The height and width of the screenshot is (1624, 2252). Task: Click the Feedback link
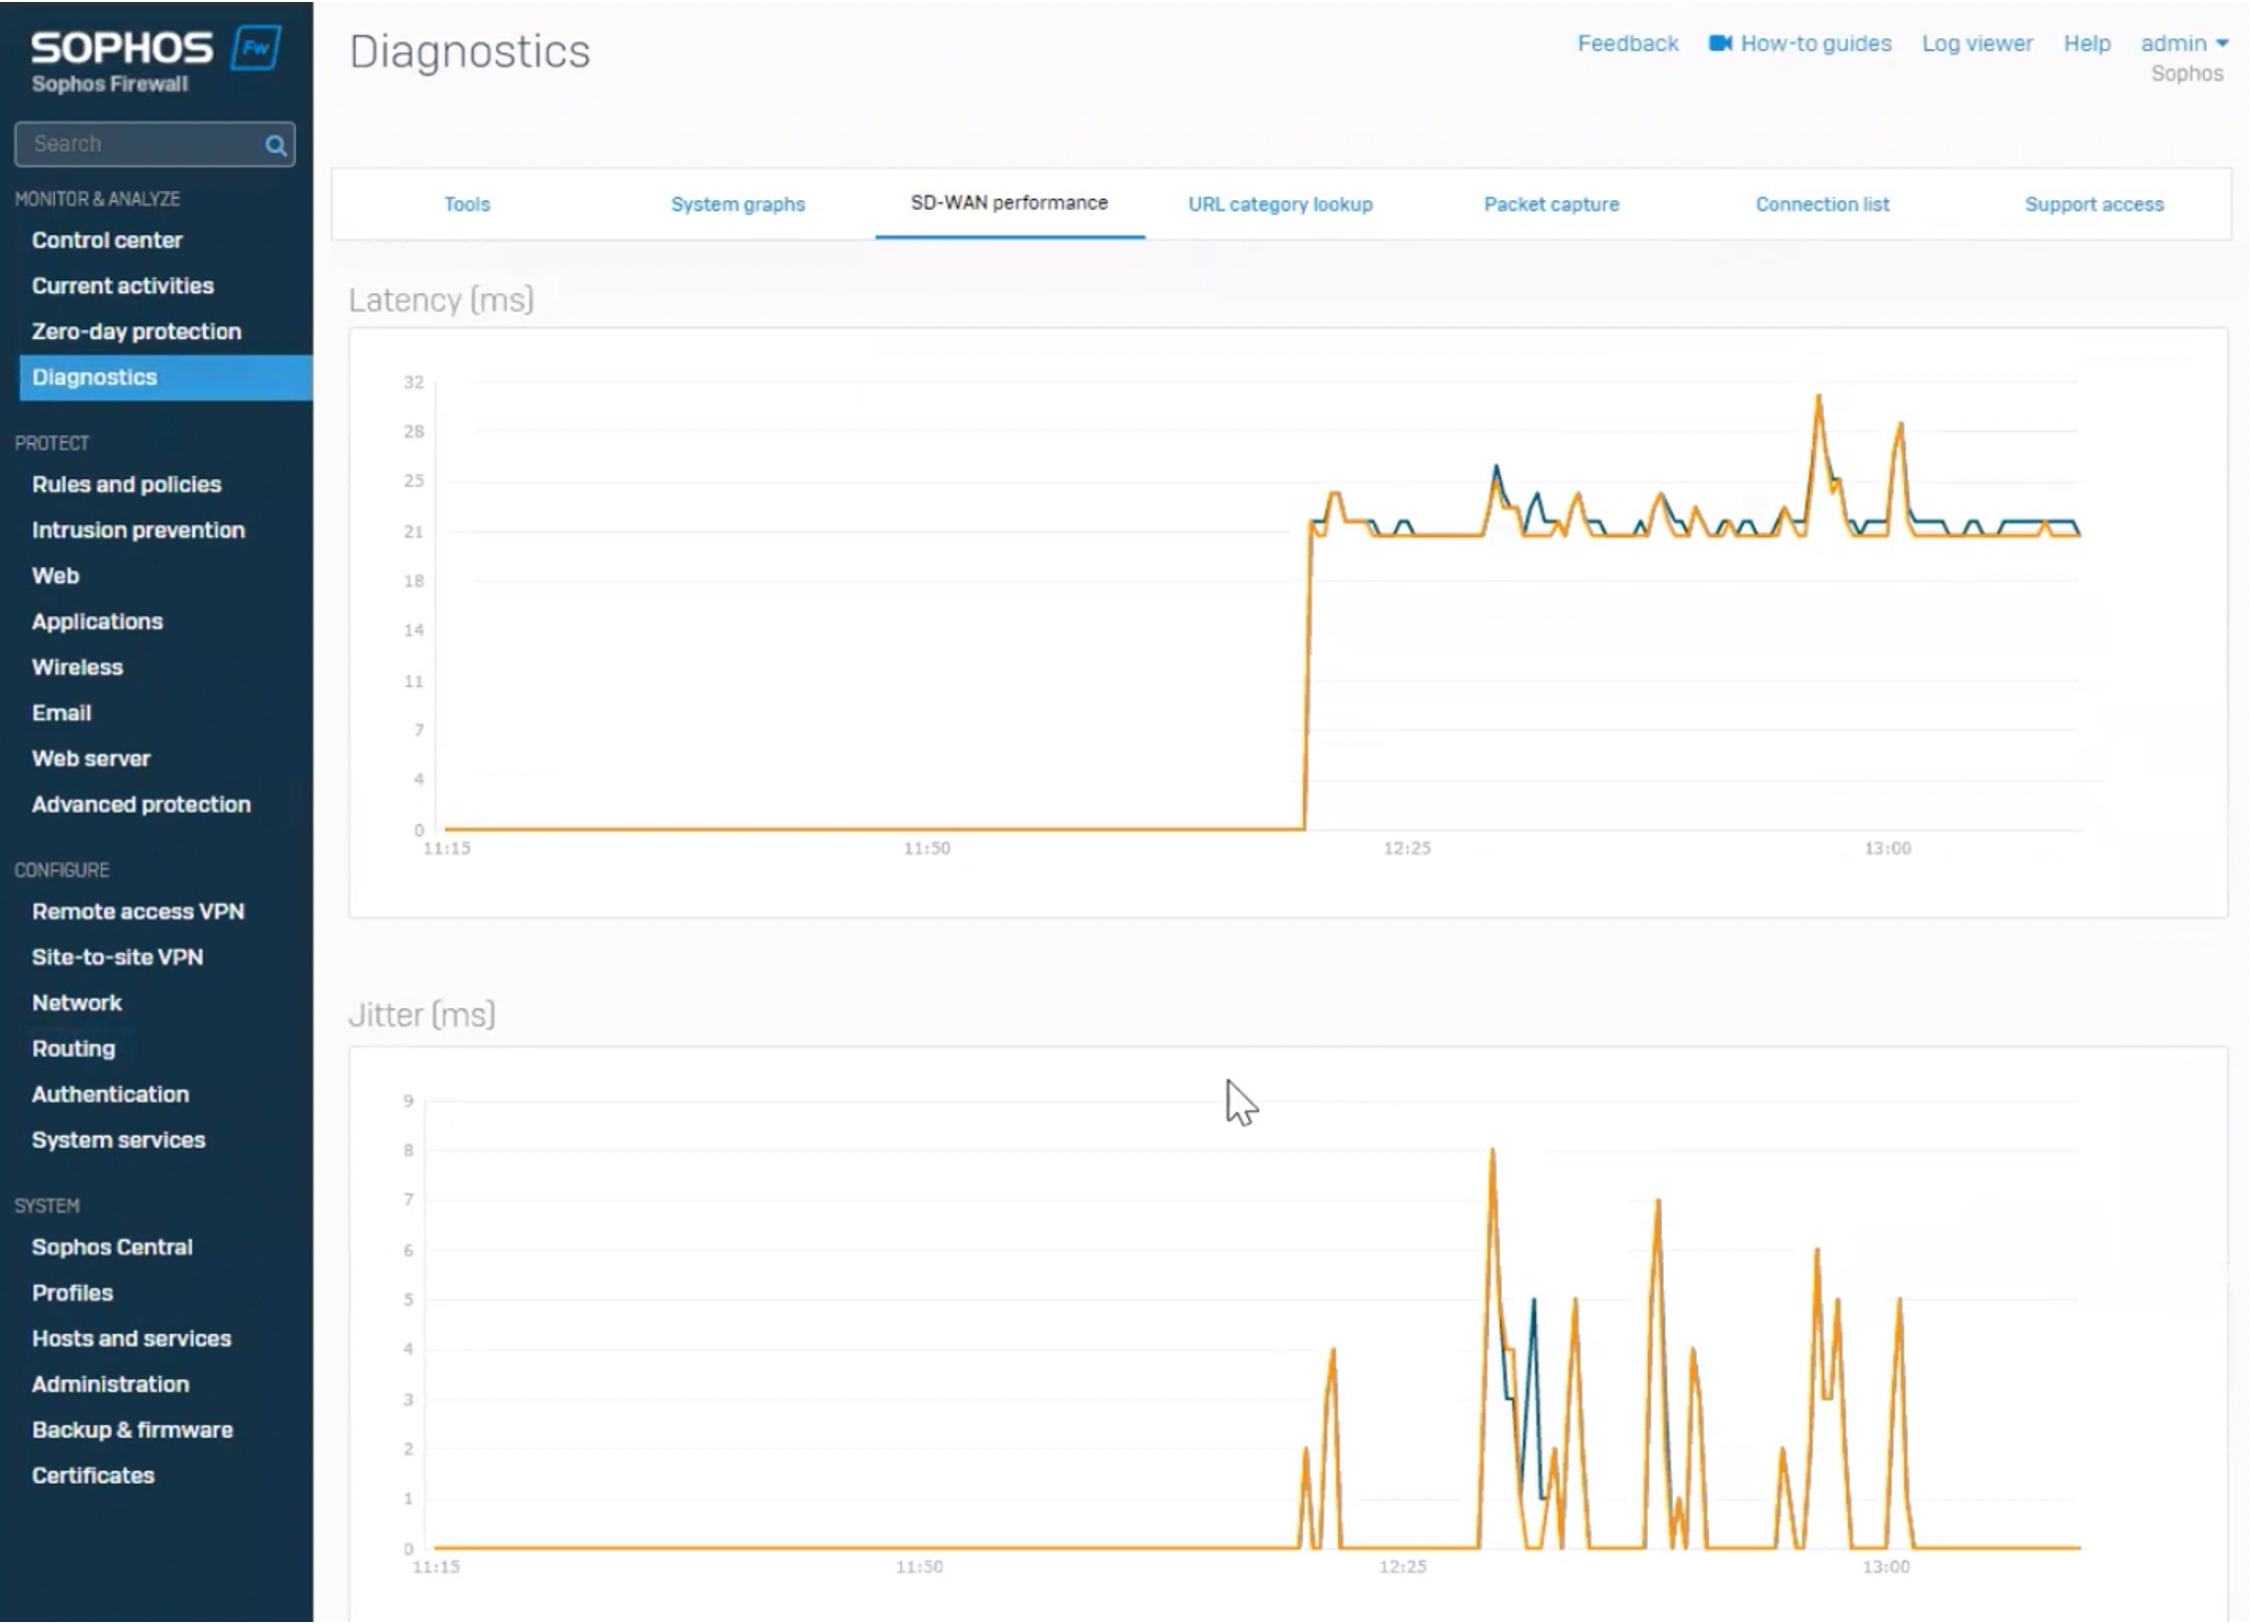(x=1627, y=43)
